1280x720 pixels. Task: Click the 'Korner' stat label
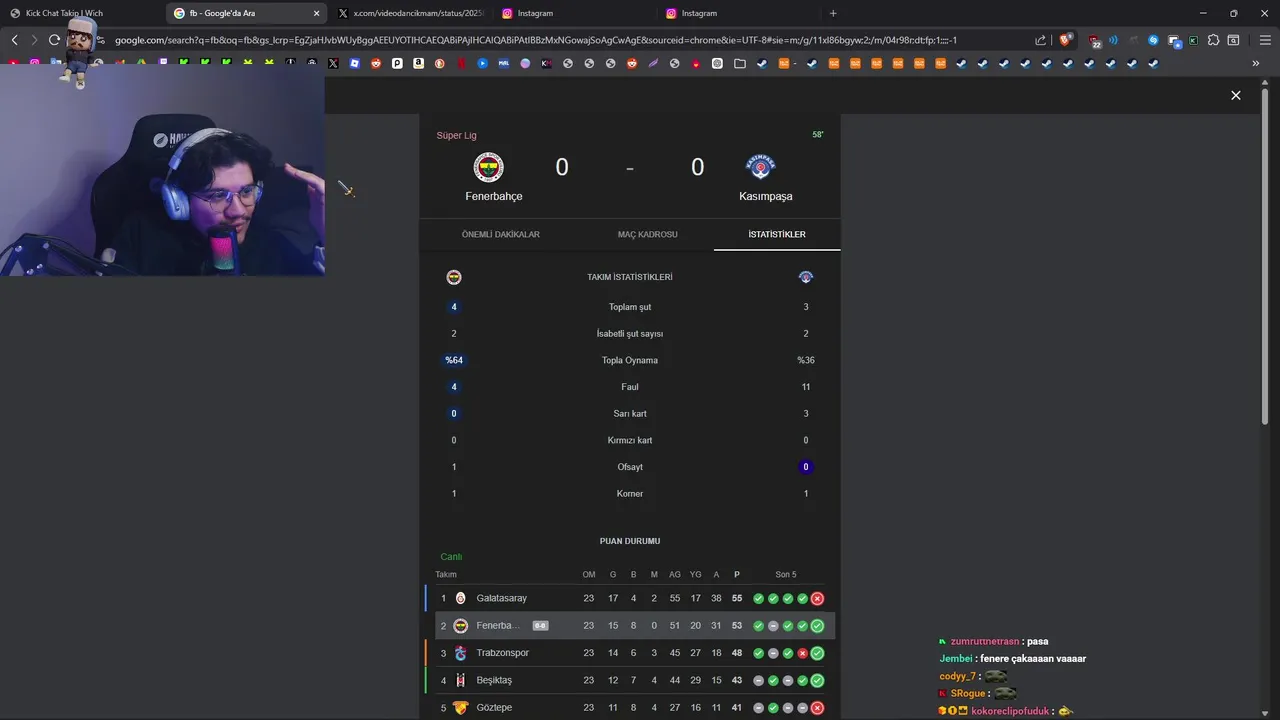[630, 494]
